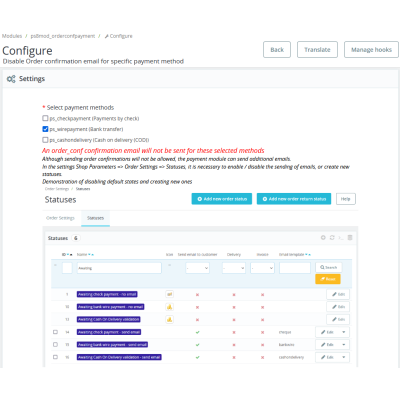
Task: Click the database export icon in Statuses panel
Action: click(x=350, y=238)
